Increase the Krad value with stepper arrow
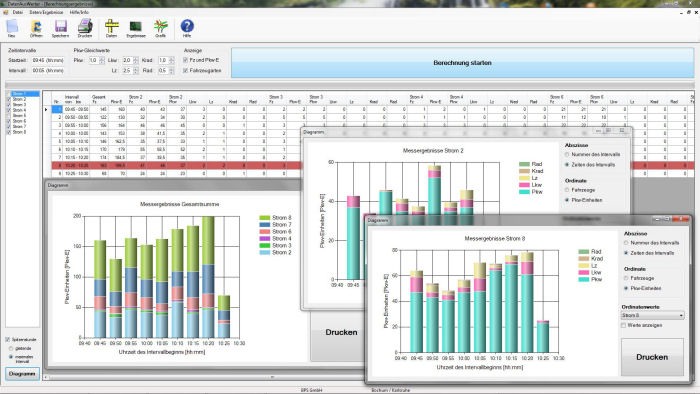 [x=171, y=58]
